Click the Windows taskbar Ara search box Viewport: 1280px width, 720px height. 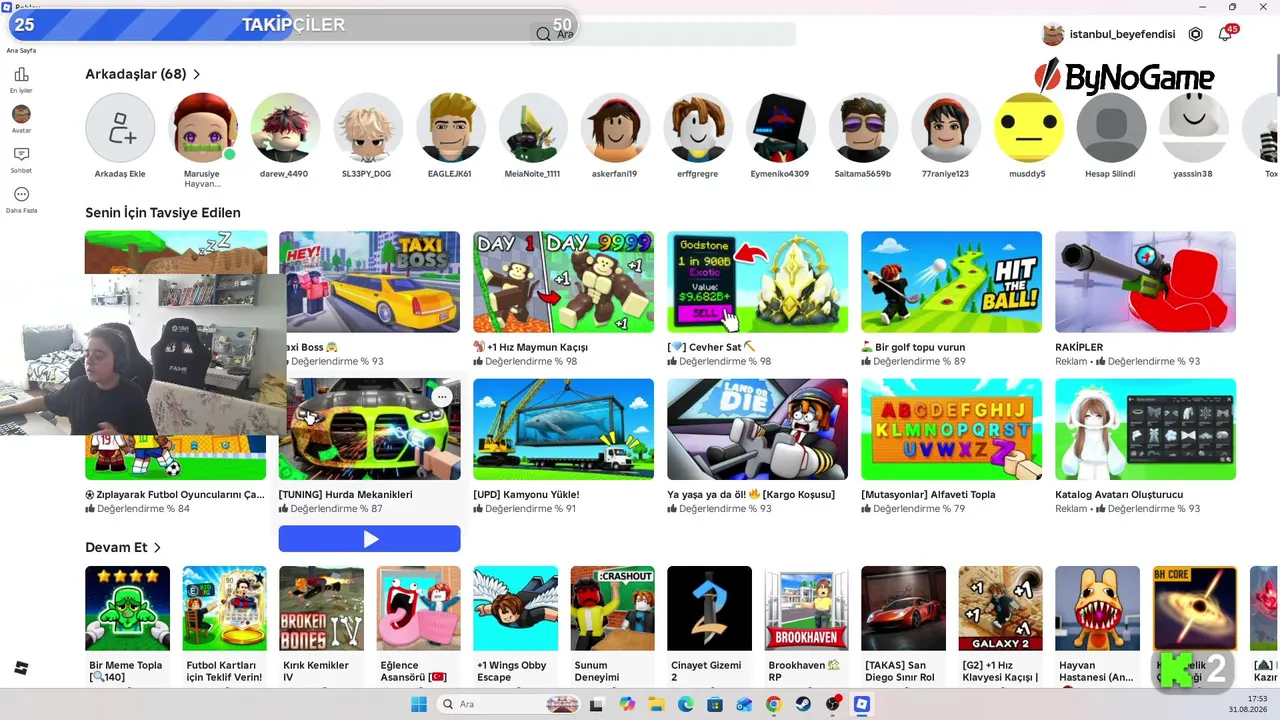coord(509,705)
